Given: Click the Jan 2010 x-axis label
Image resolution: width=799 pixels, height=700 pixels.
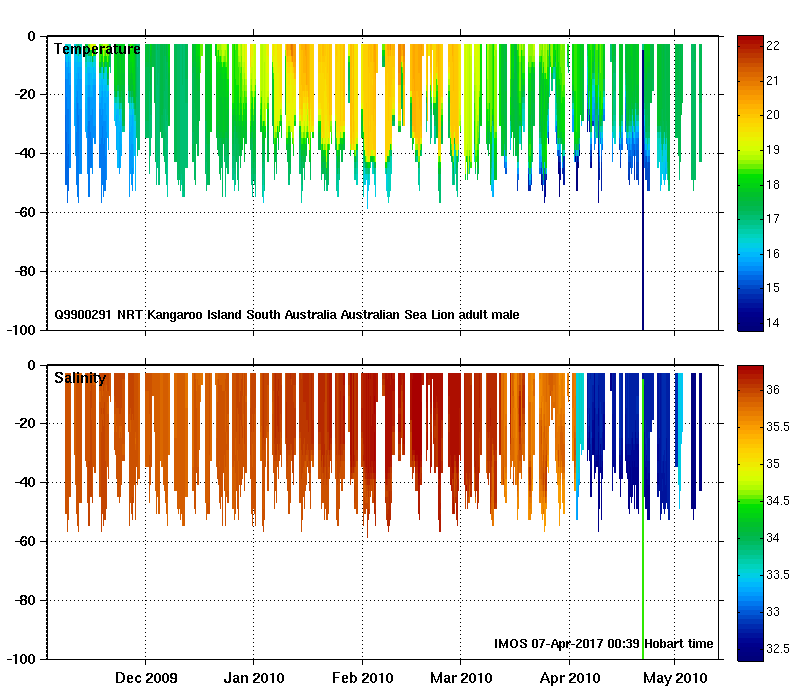Looking at the screenshot, I should coord(253,678).
